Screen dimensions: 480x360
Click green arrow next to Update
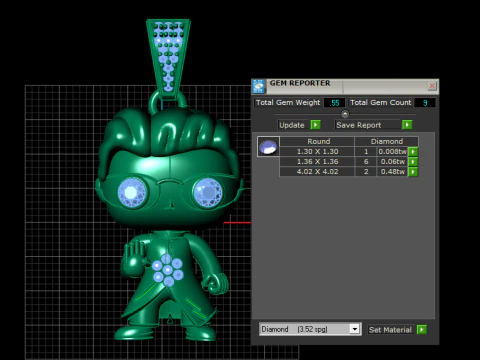pos(315,125)
